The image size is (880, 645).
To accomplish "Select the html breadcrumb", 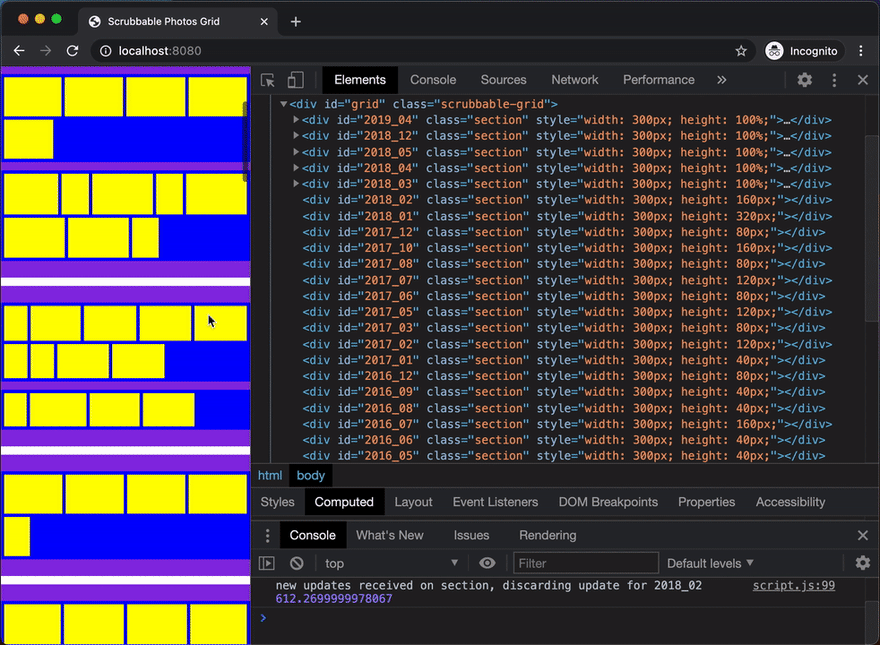I will point(269,475).
